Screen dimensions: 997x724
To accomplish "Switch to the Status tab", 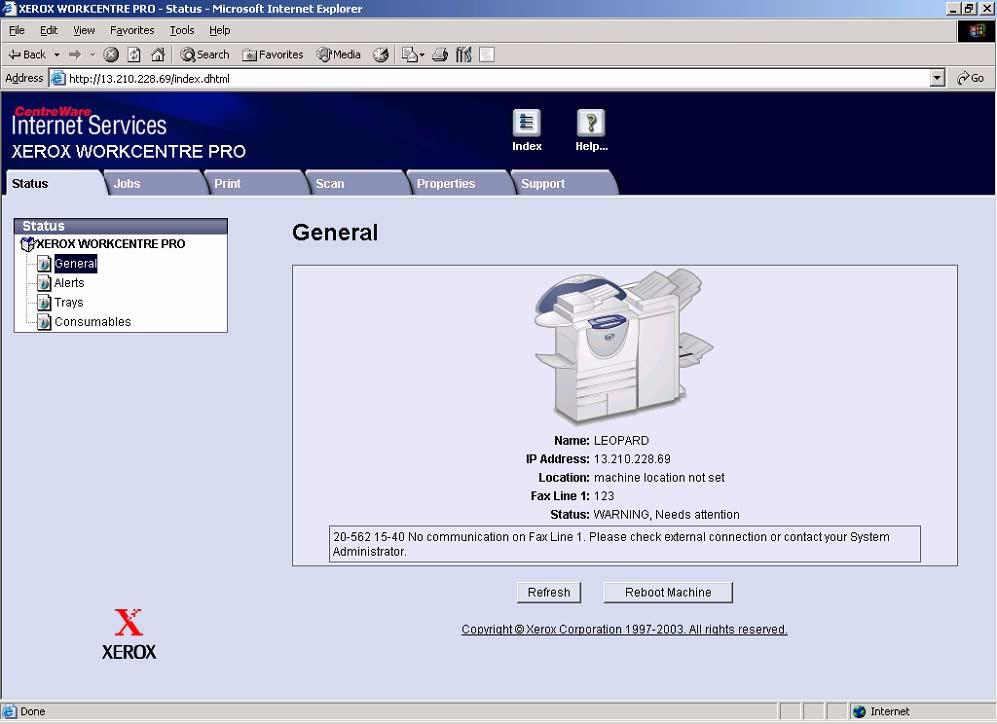I will [54, 183].
